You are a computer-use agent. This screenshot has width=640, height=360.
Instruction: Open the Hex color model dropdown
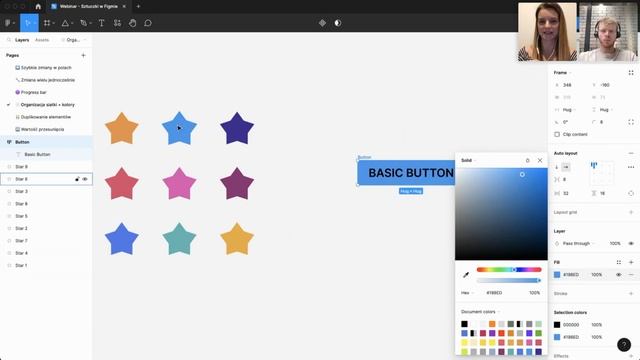467,293
